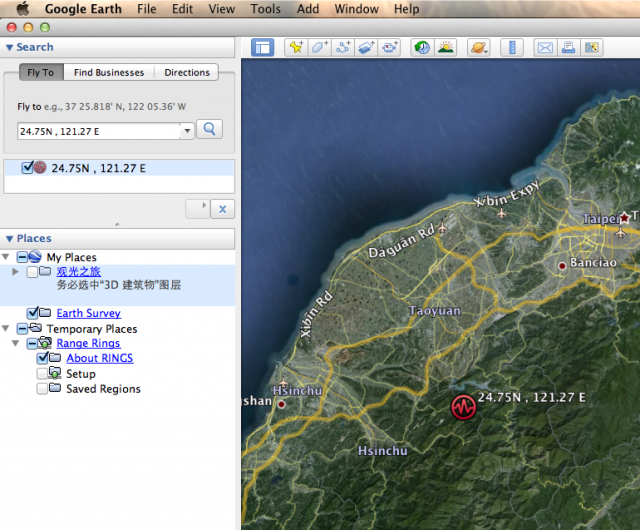640x530 pixels.
Task: Click the airport icon near Xibin Expy
Action: pos(502,213)
